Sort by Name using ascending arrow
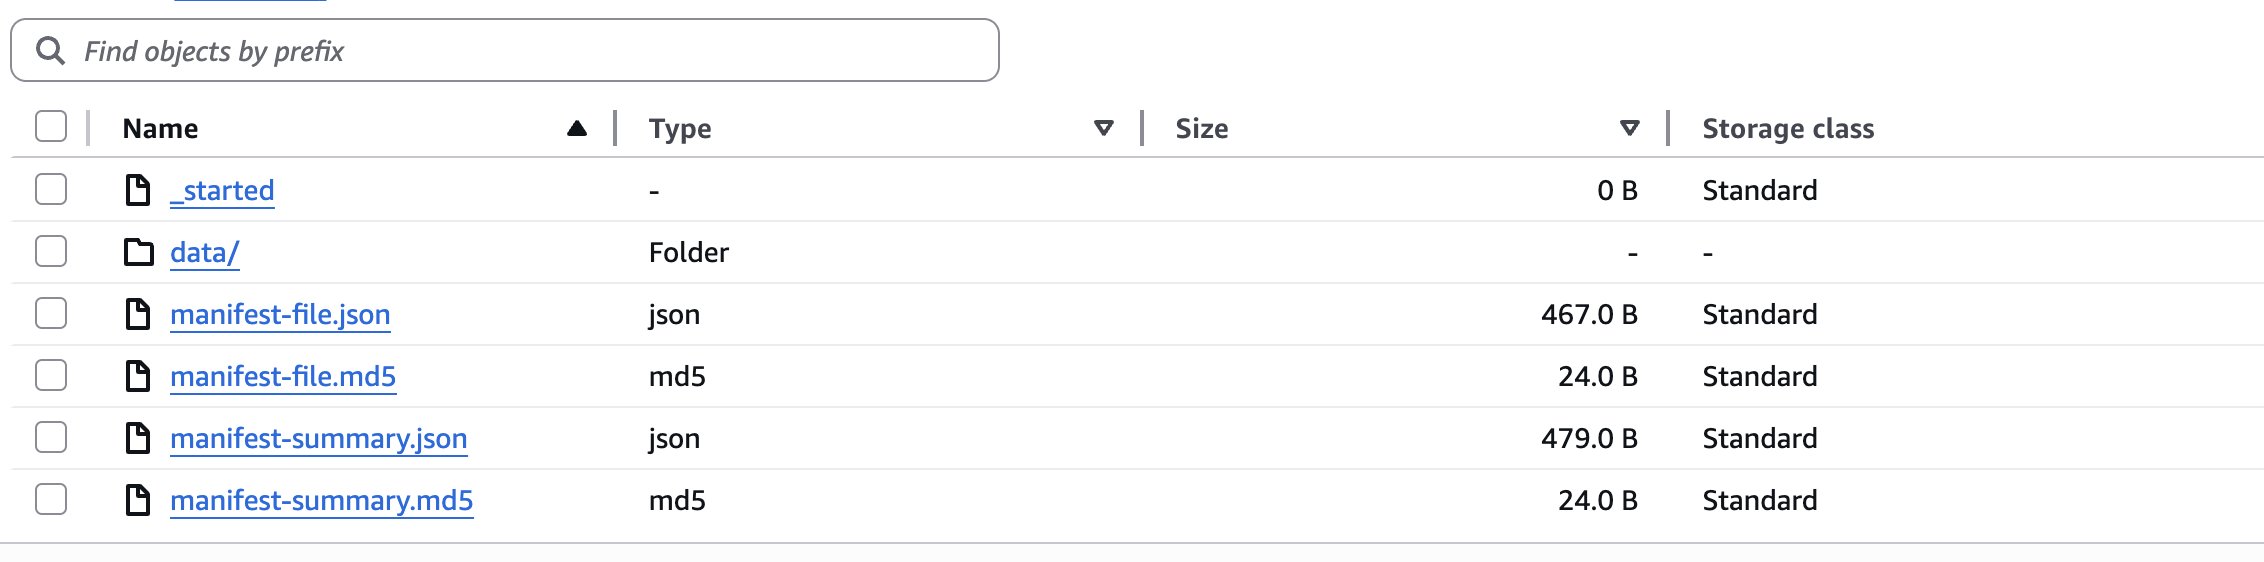The height and width of the screenshot is (562, 2264). [x=577, y=128]
